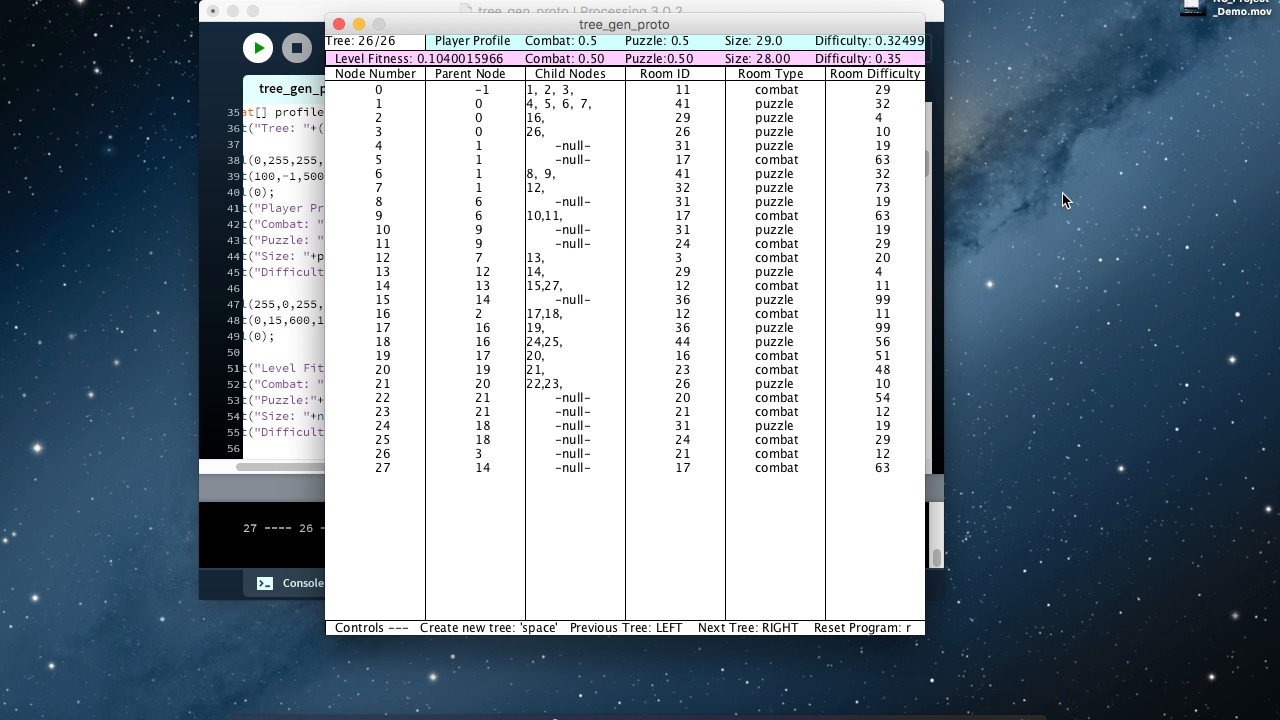Click the 'Level Fitness: 0.1040015966' value
This screenshot has height=720, width=1280.
tap(419, 59)
